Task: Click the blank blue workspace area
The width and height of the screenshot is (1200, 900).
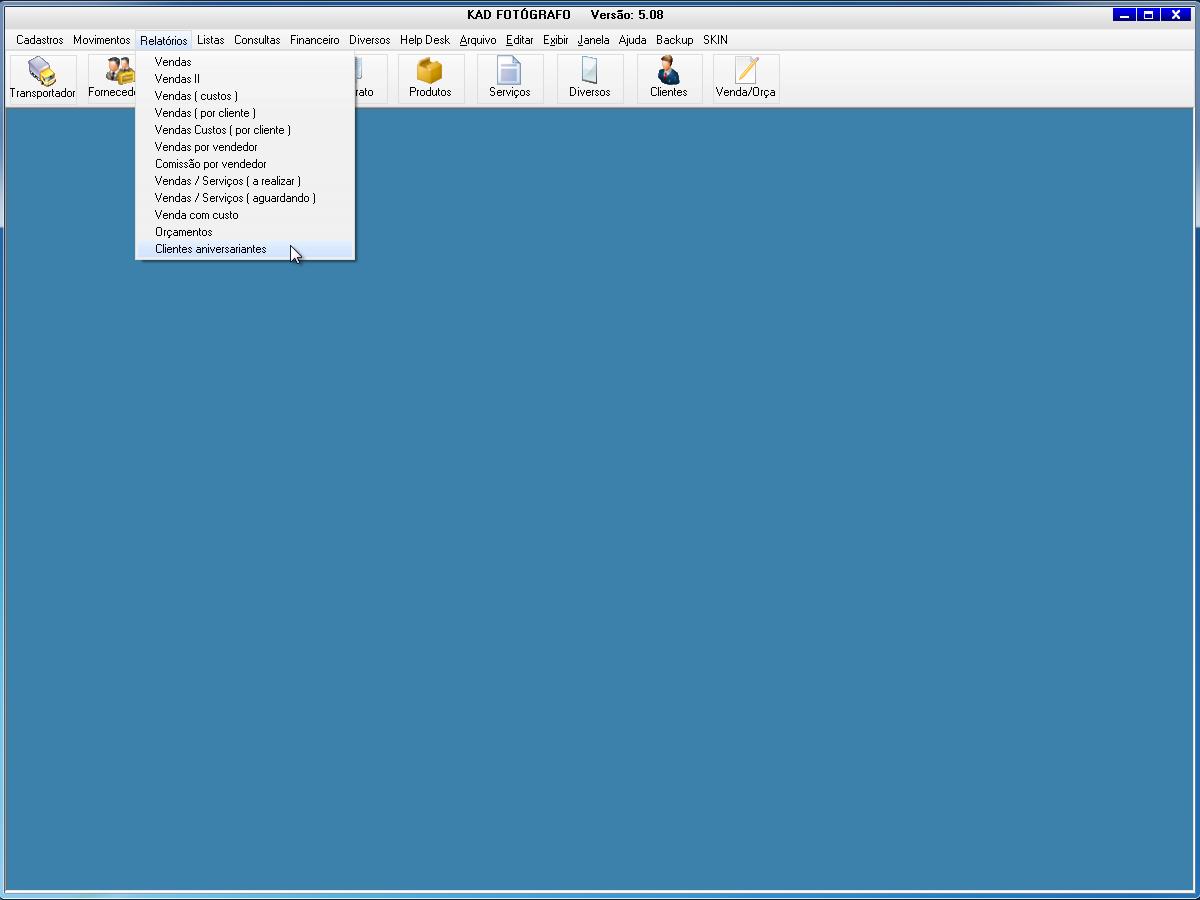Action: (x=700, y=500)
